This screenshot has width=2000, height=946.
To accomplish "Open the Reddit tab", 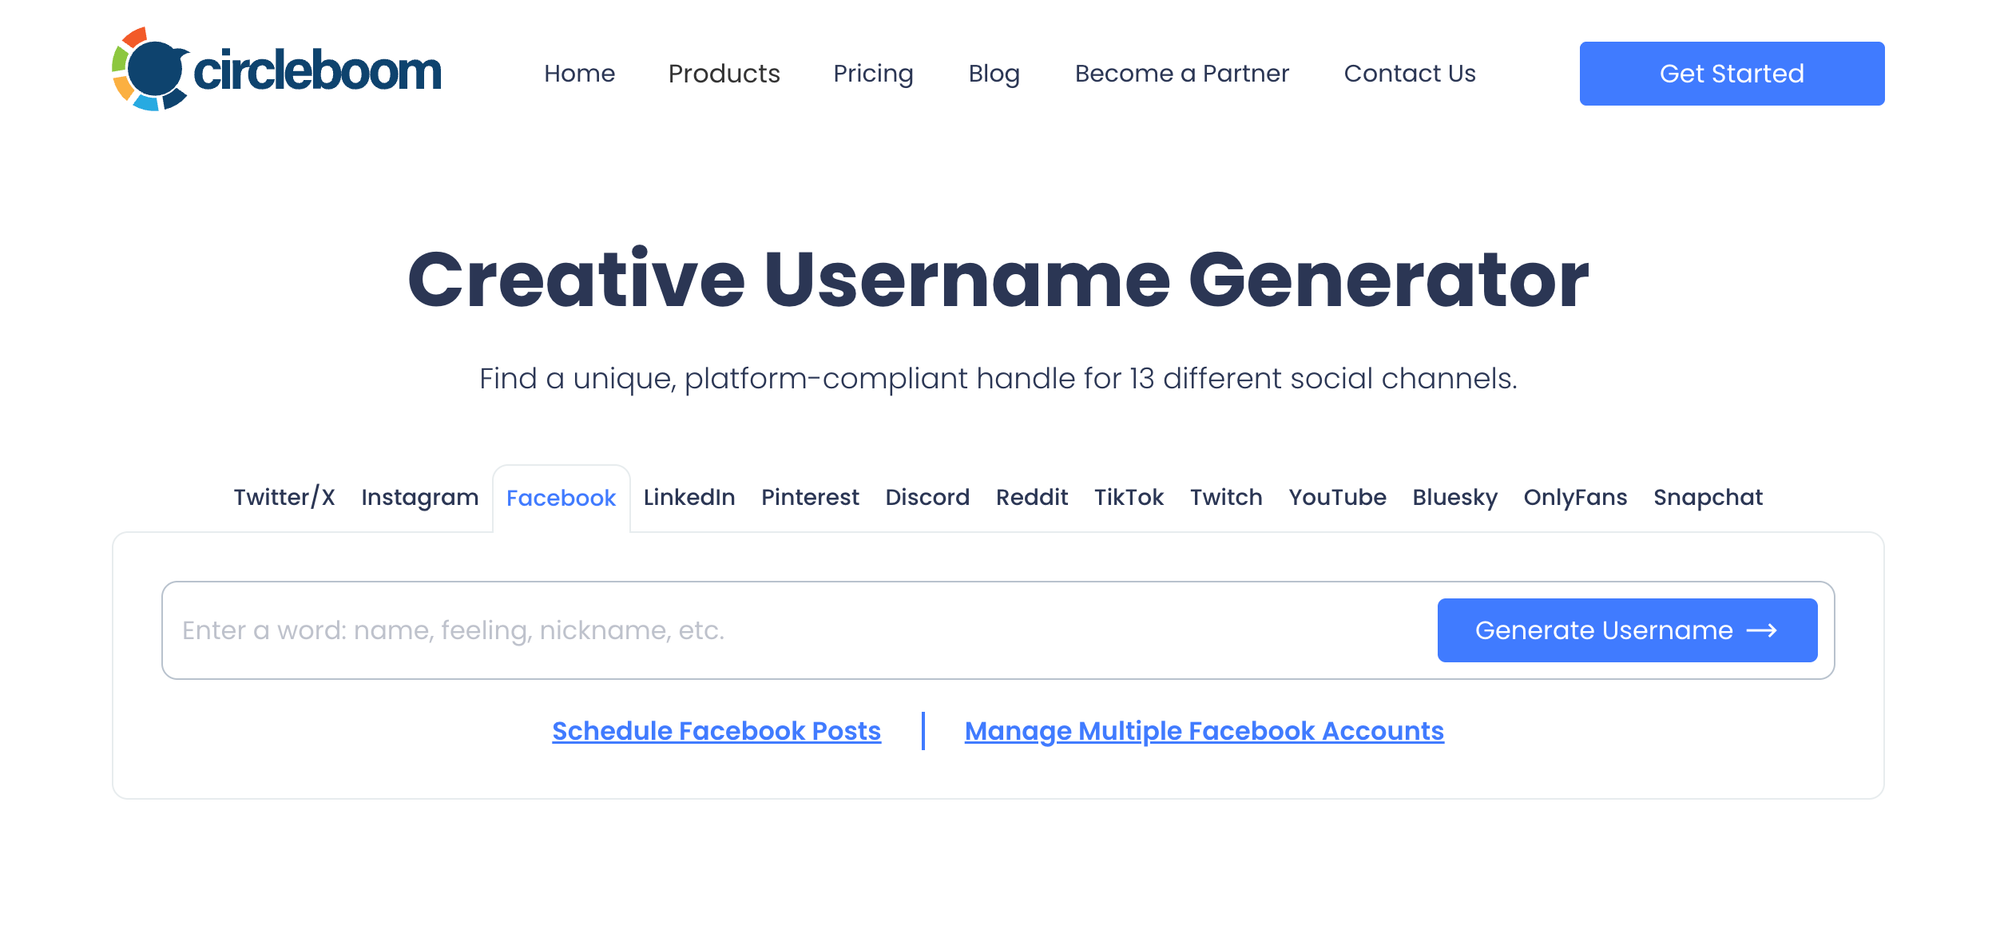I will pos(1032,497).
